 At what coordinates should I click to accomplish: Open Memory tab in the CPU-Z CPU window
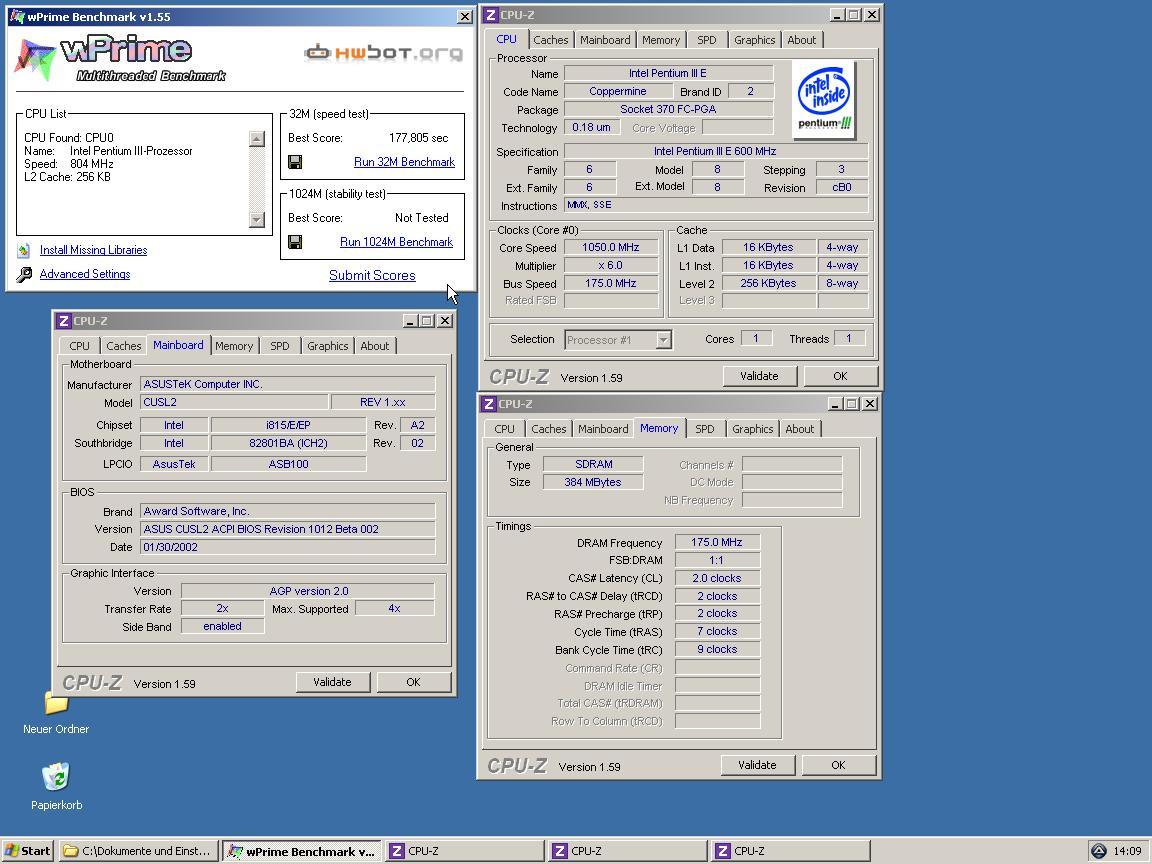tap(660, 40)
